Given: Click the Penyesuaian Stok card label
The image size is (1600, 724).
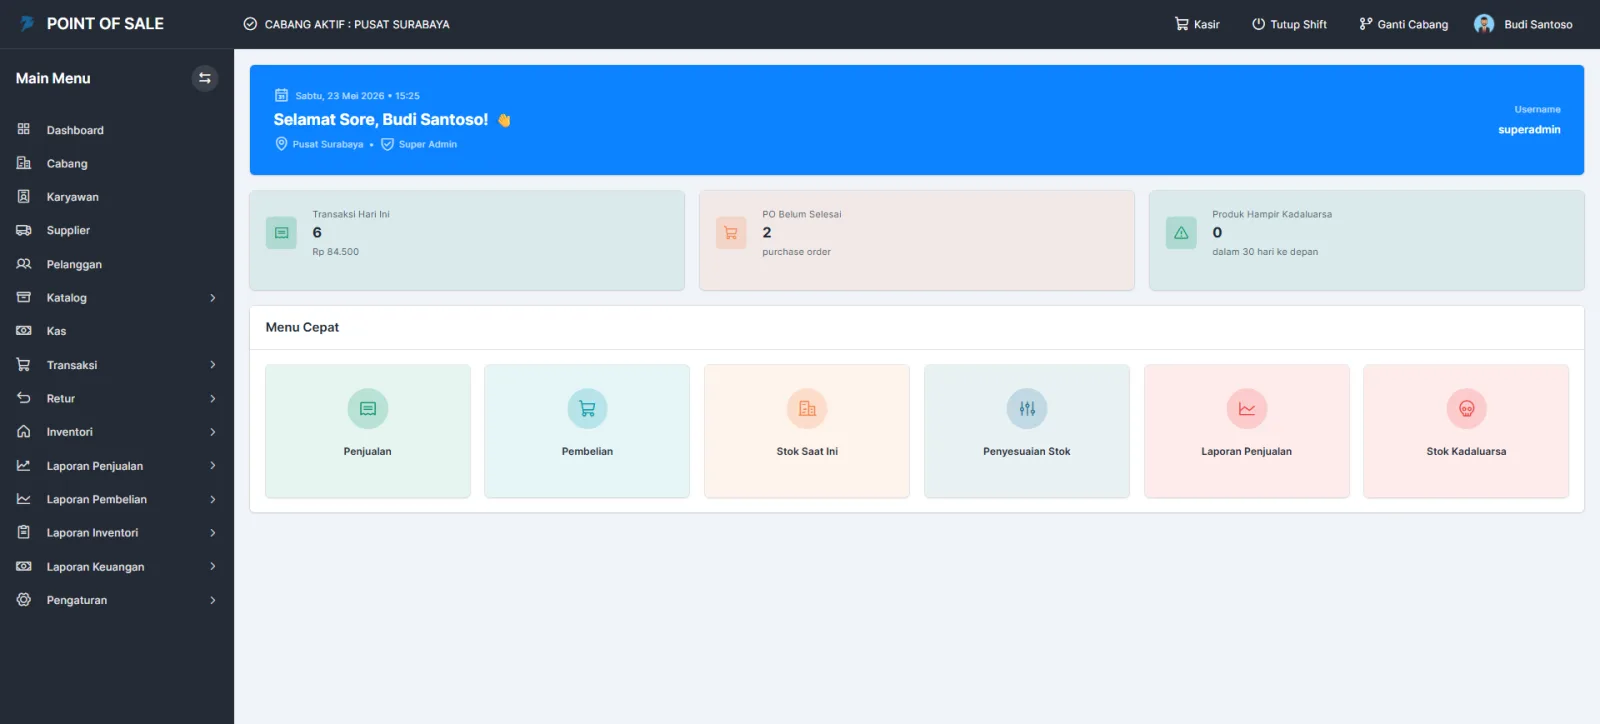Looking at the screenshot, I should (x=1027, y=451).
